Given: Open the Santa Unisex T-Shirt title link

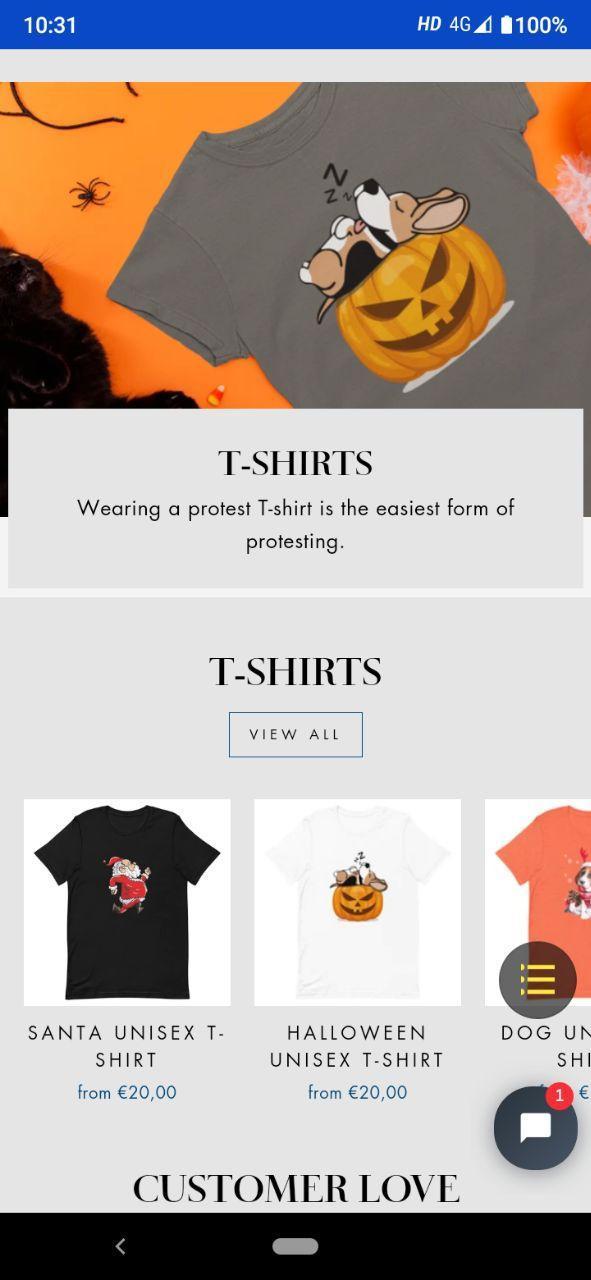Looking at the screenshot, I should (127, 1046).
